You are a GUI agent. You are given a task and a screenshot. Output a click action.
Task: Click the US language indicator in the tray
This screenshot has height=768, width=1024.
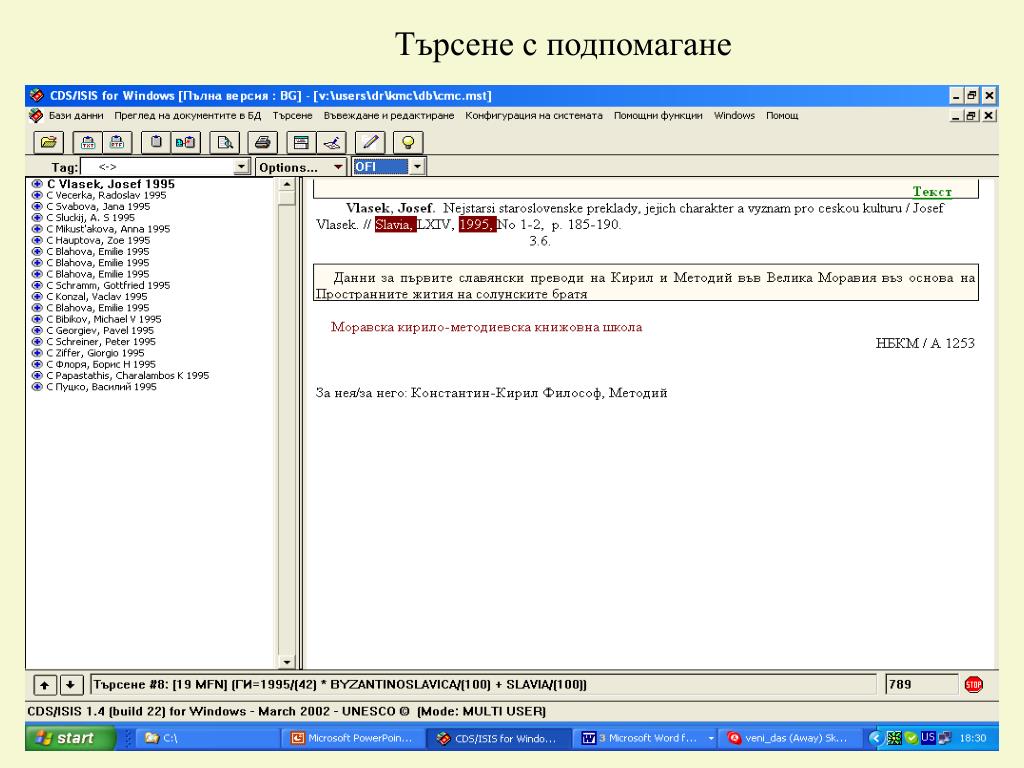(x=927, y=738)
